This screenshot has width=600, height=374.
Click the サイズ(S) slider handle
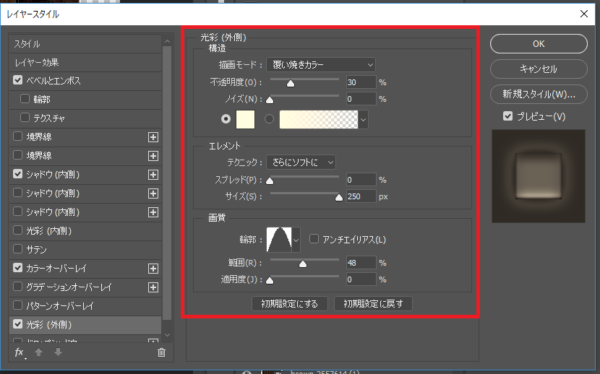click(x=339, y=198)
